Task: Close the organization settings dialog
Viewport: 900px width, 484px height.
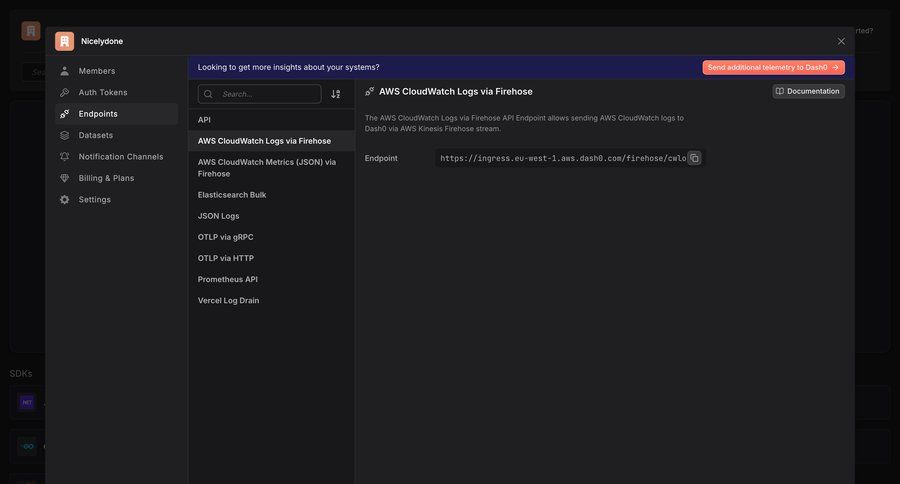Action: 841,41
